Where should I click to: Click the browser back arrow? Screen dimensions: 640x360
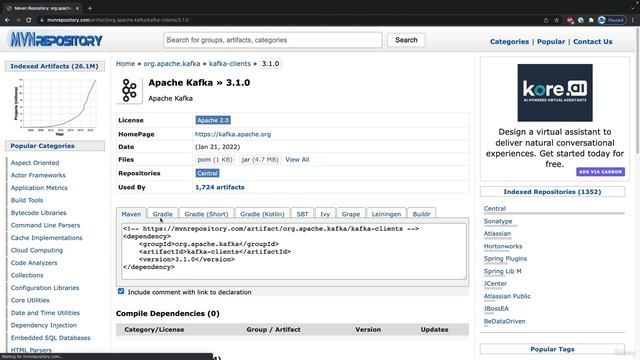(x=7, y=20)
